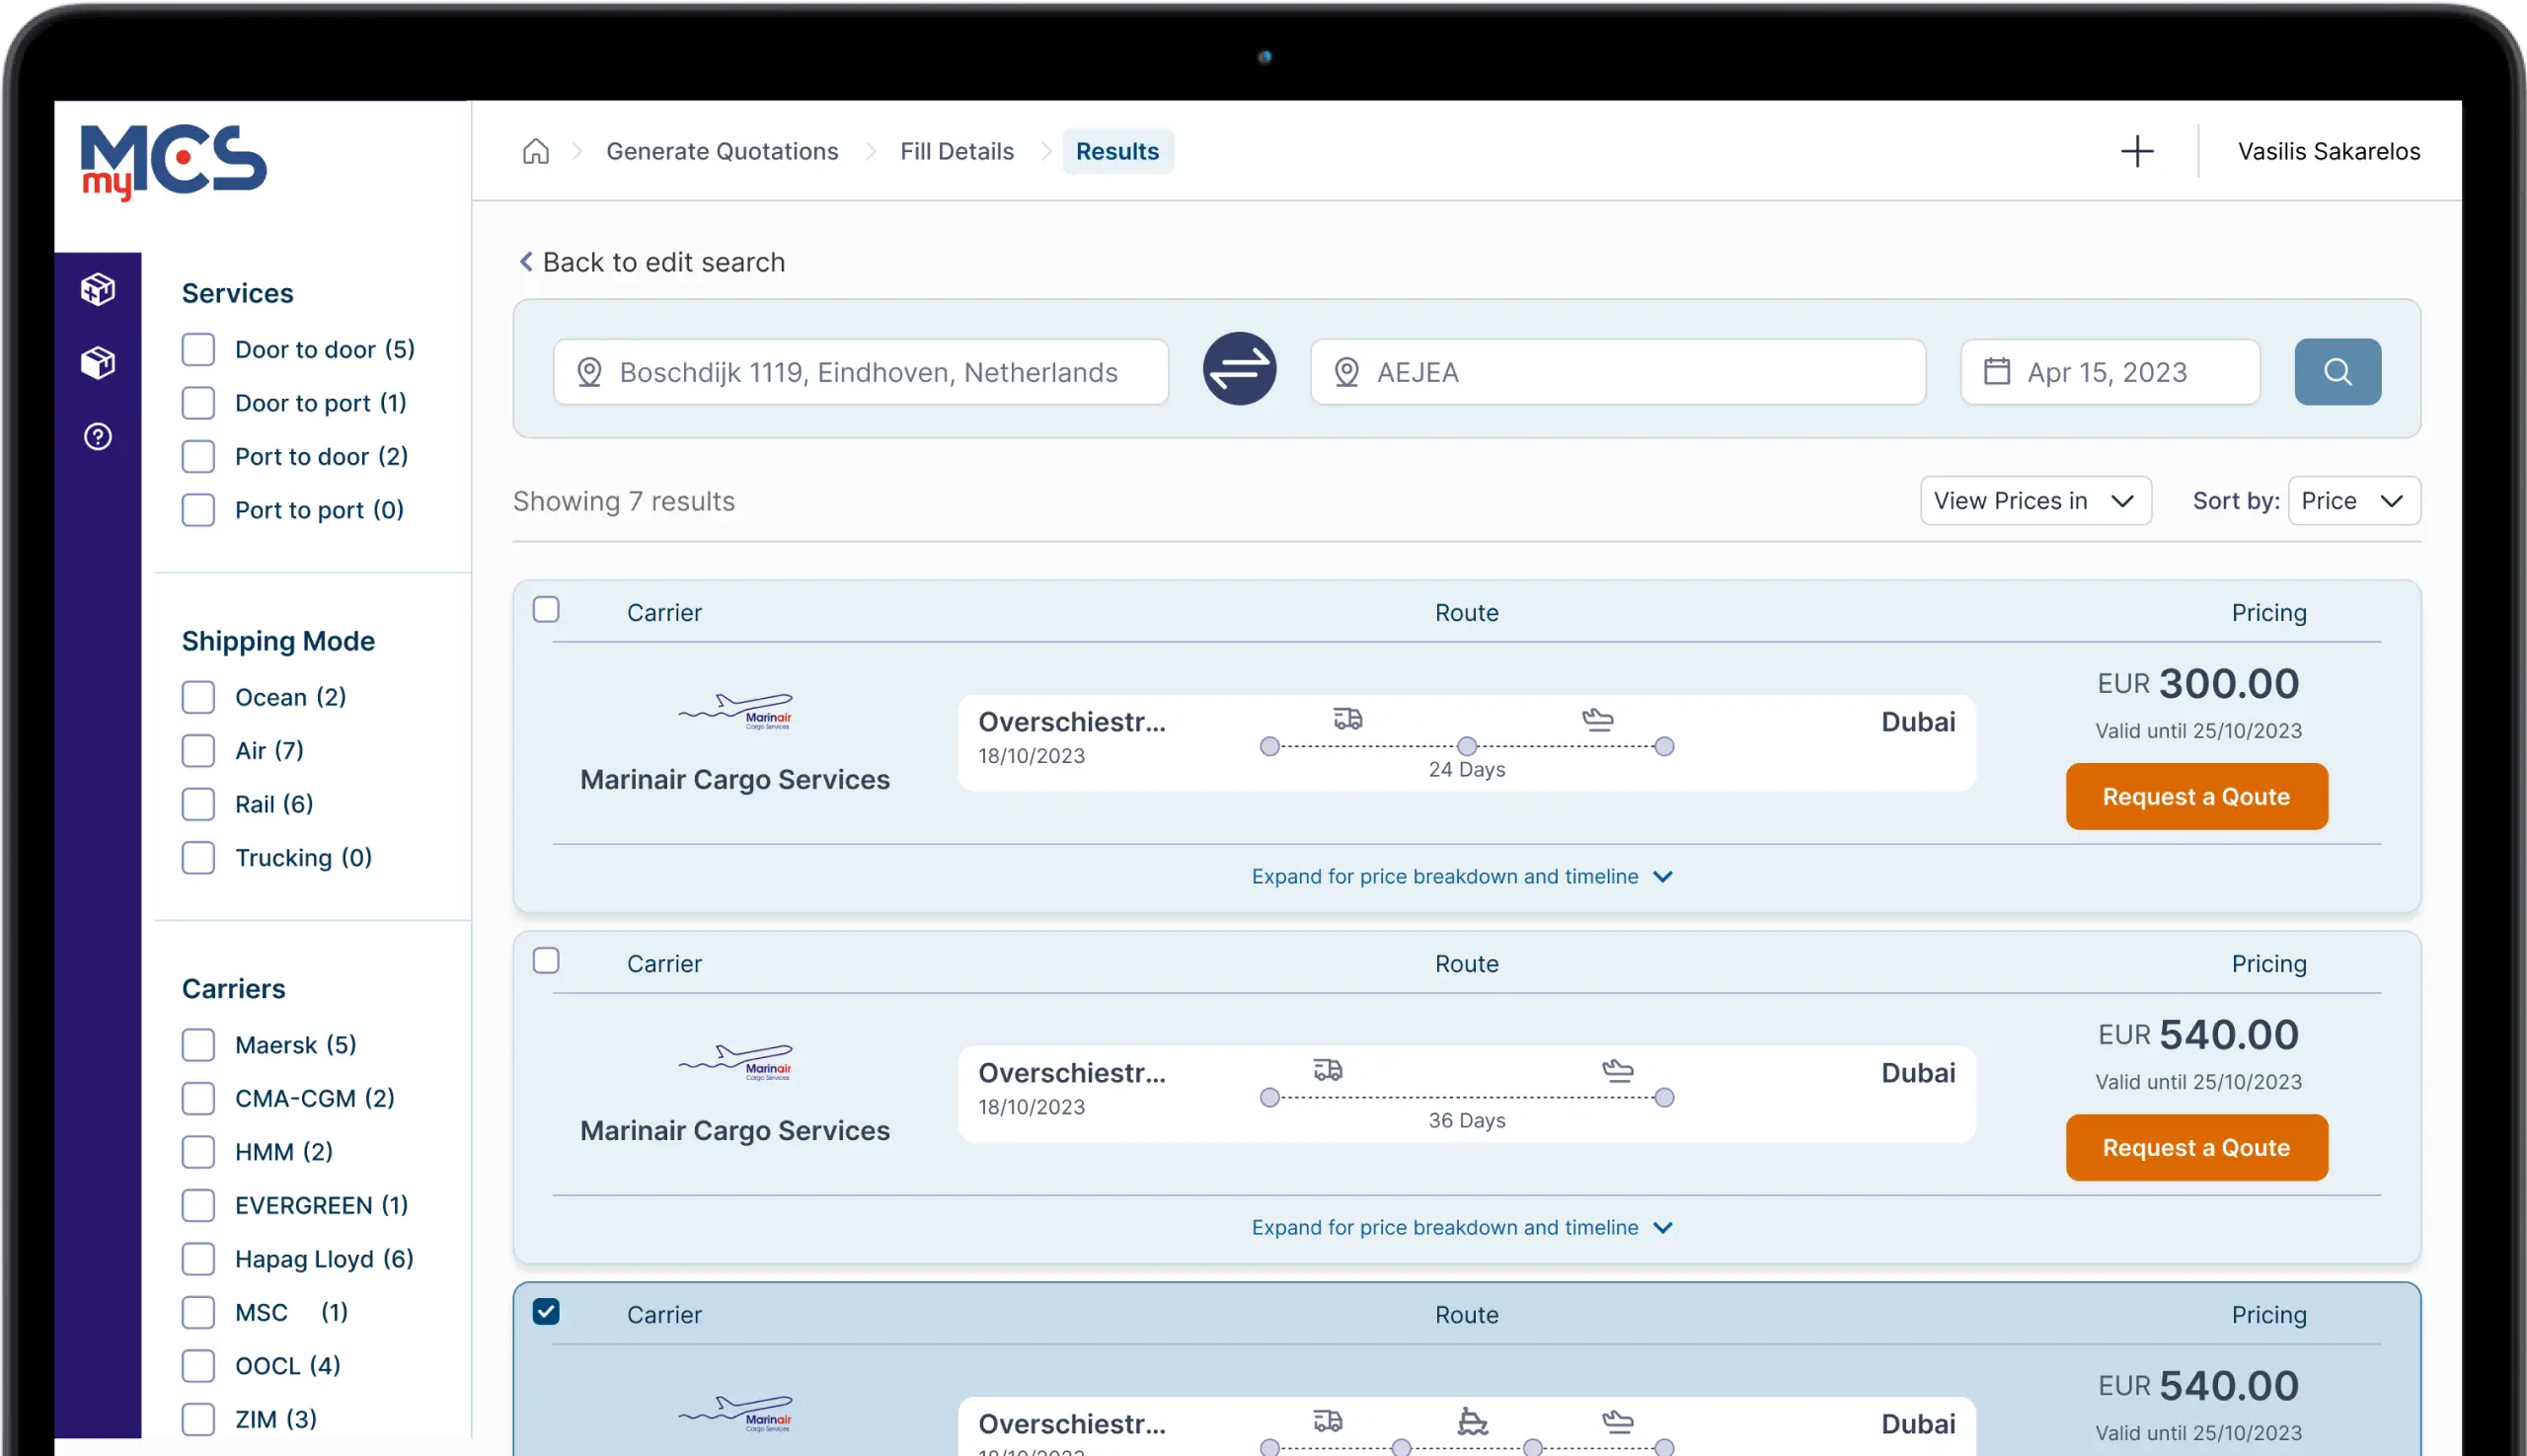Click the MCS my logo
Image resolution: width=2527 pixels, height=1456 pixels.
coord(173,162)
